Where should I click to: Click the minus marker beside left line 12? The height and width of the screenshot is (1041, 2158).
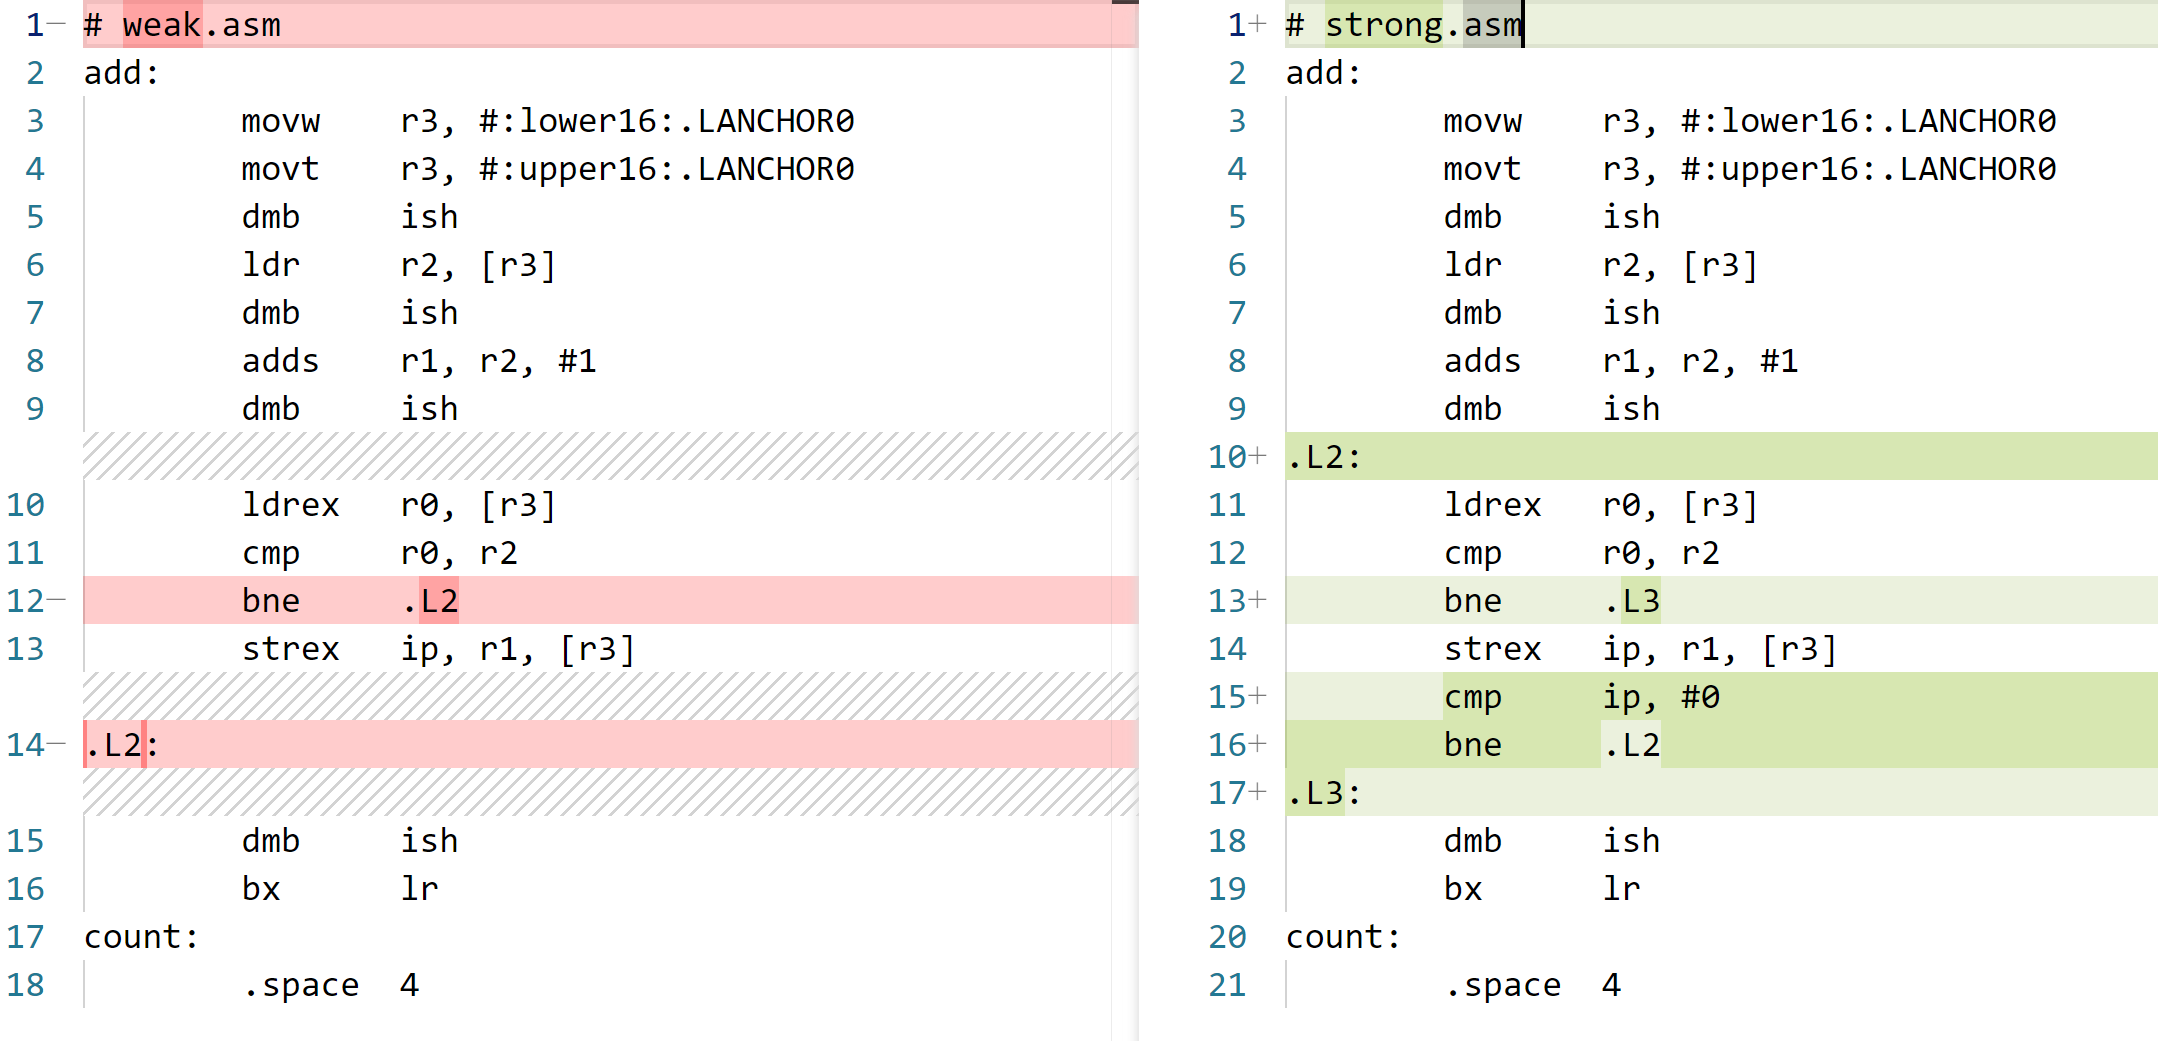coord(57,600)
